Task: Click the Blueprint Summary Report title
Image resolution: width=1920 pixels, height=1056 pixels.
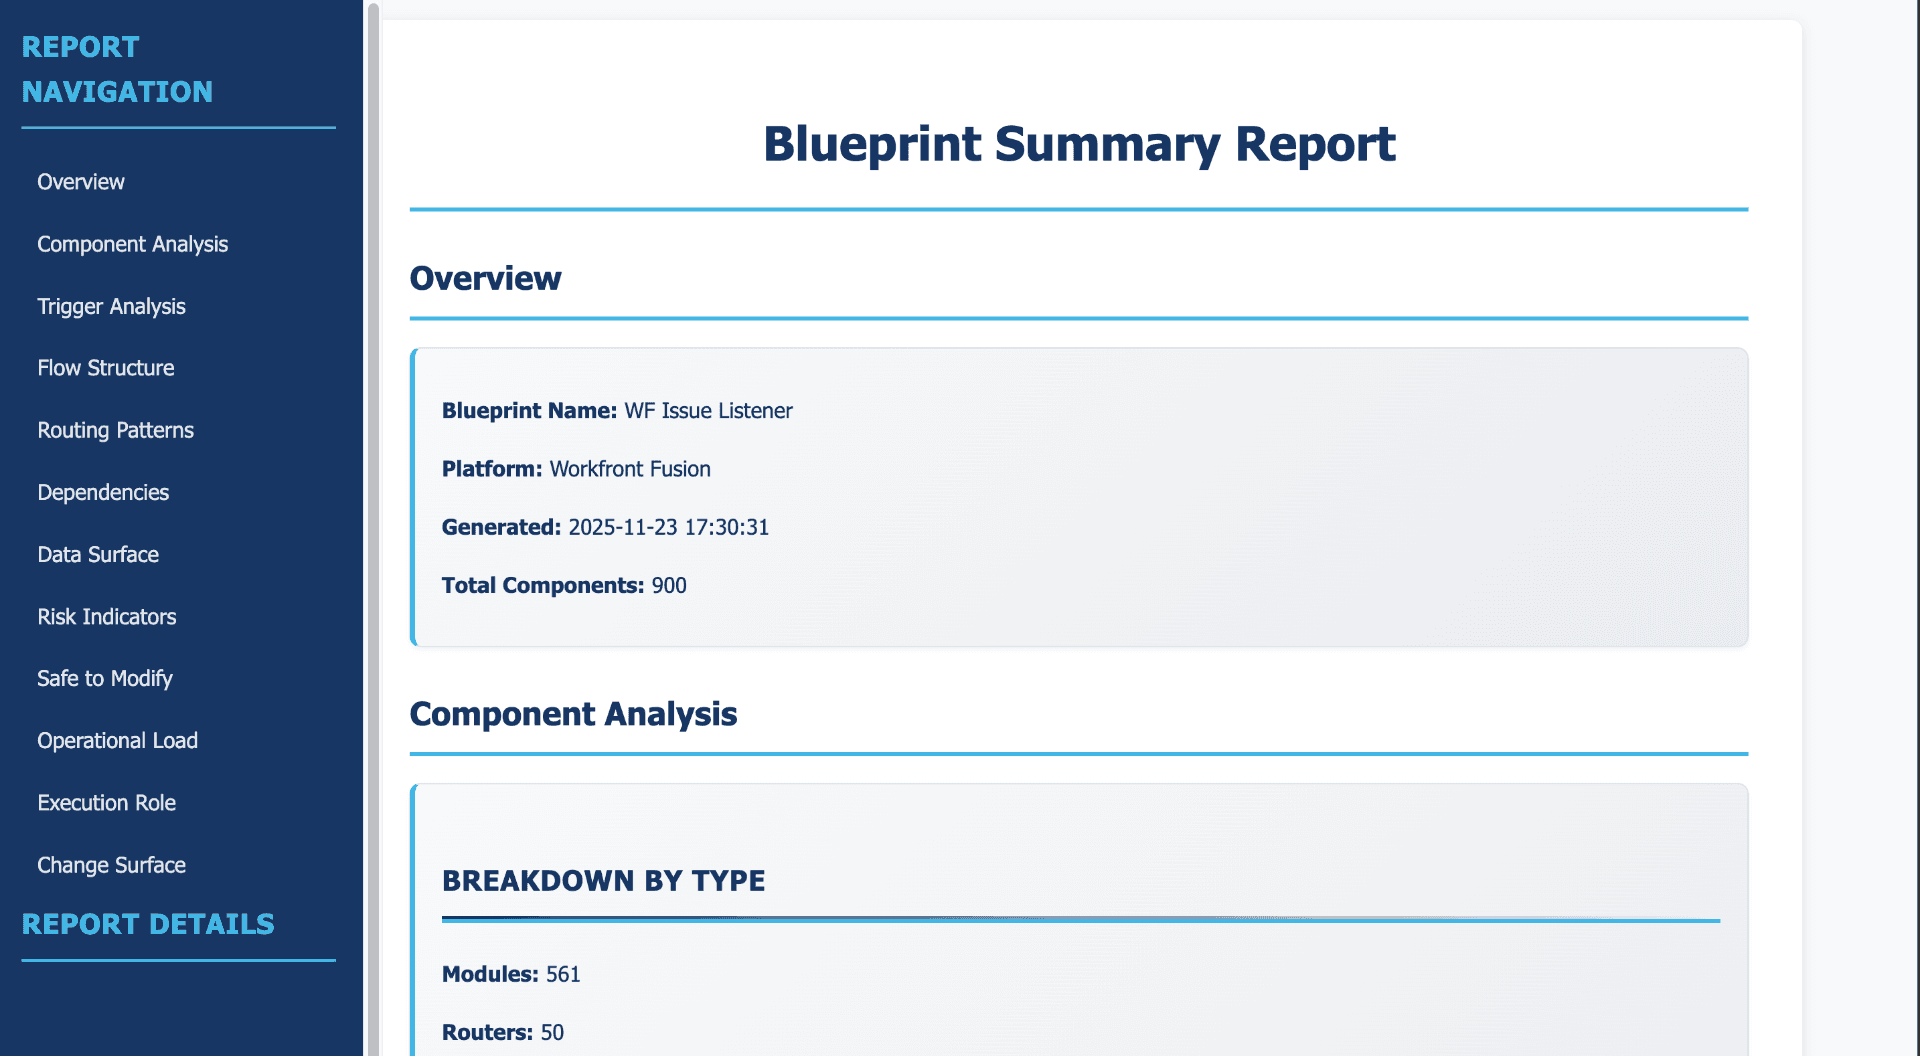Action: tap(1078, 144)
